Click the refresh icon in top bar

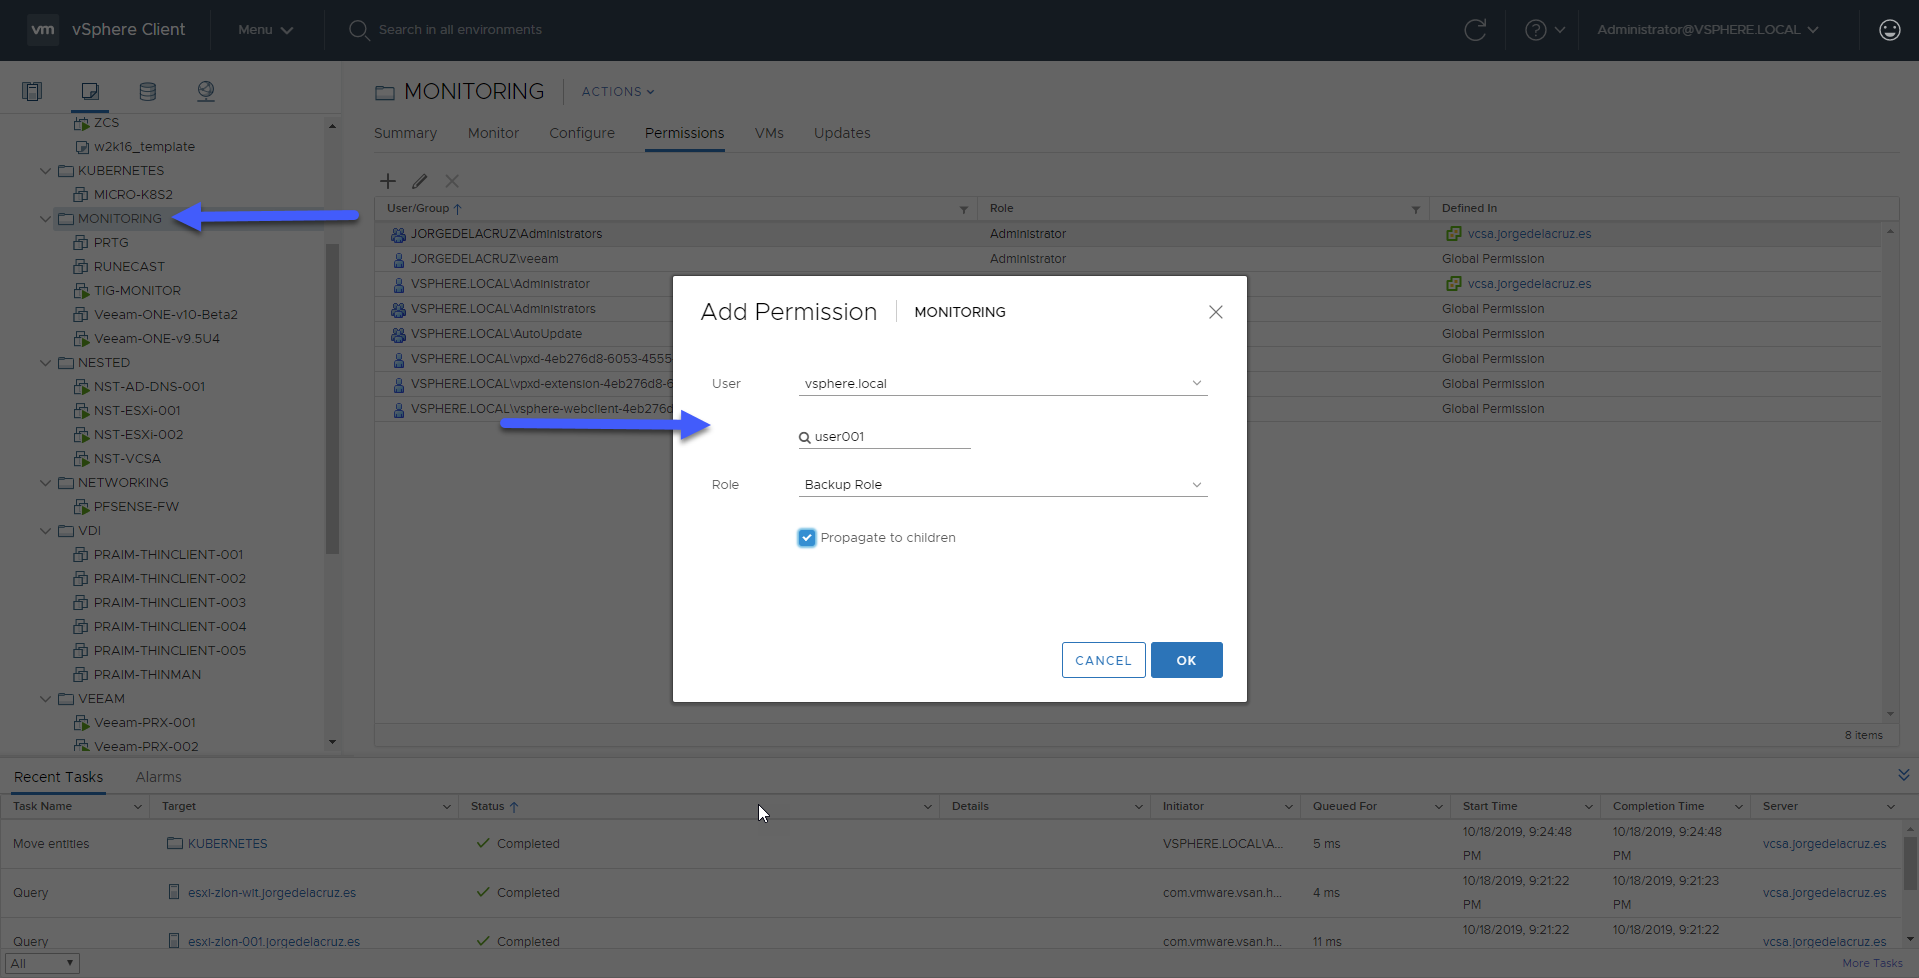(1475, 30)
